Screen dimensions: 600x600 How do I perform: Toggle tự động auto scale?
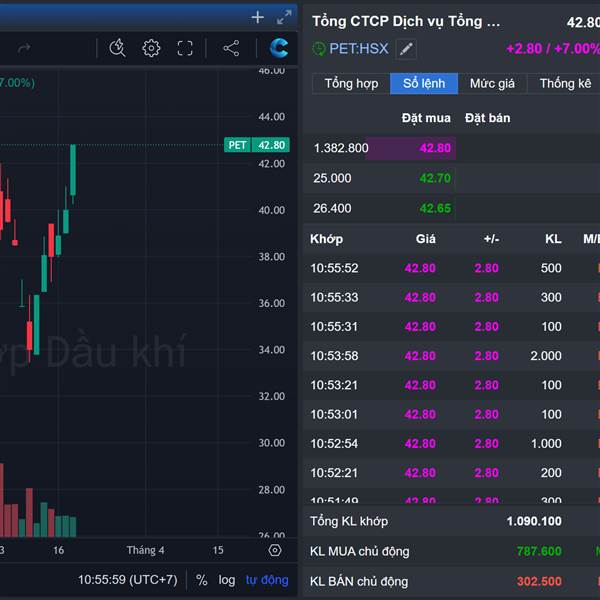267,580
